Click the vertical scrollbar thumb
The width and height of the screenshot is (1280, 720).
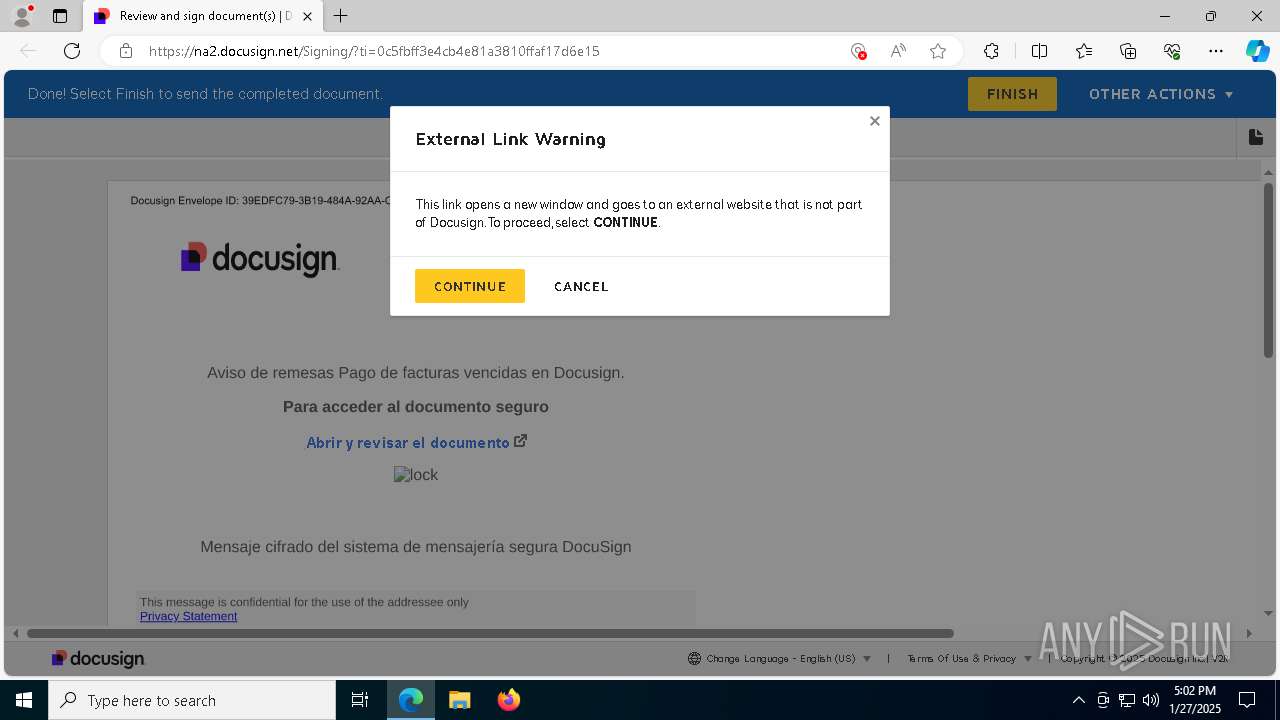click(x=1268, y=270)
